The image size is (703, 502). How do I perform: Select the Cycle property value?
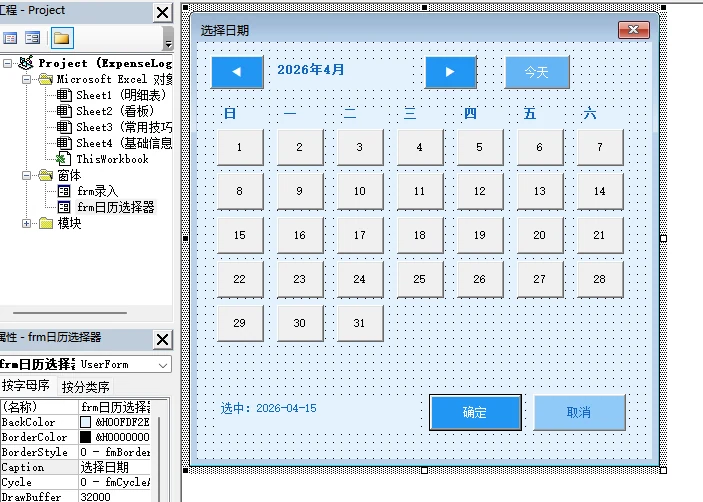pyautogui.click(x=115, y=482)
